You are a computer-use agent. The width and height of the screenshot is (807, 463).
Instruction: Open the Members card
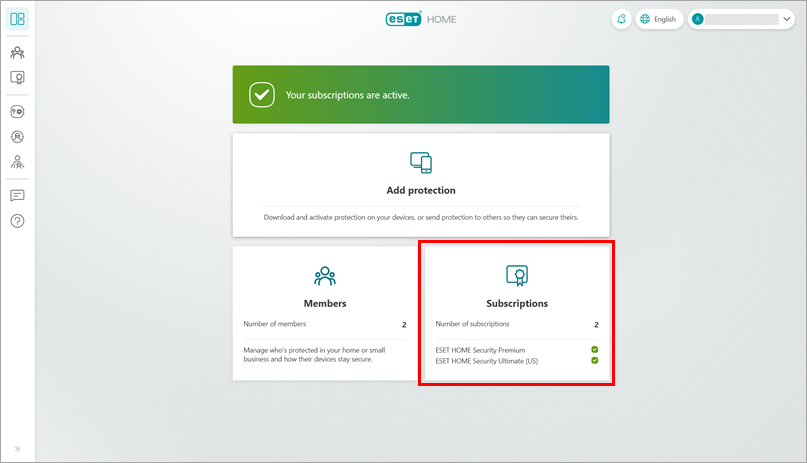[x=324, y=313]
